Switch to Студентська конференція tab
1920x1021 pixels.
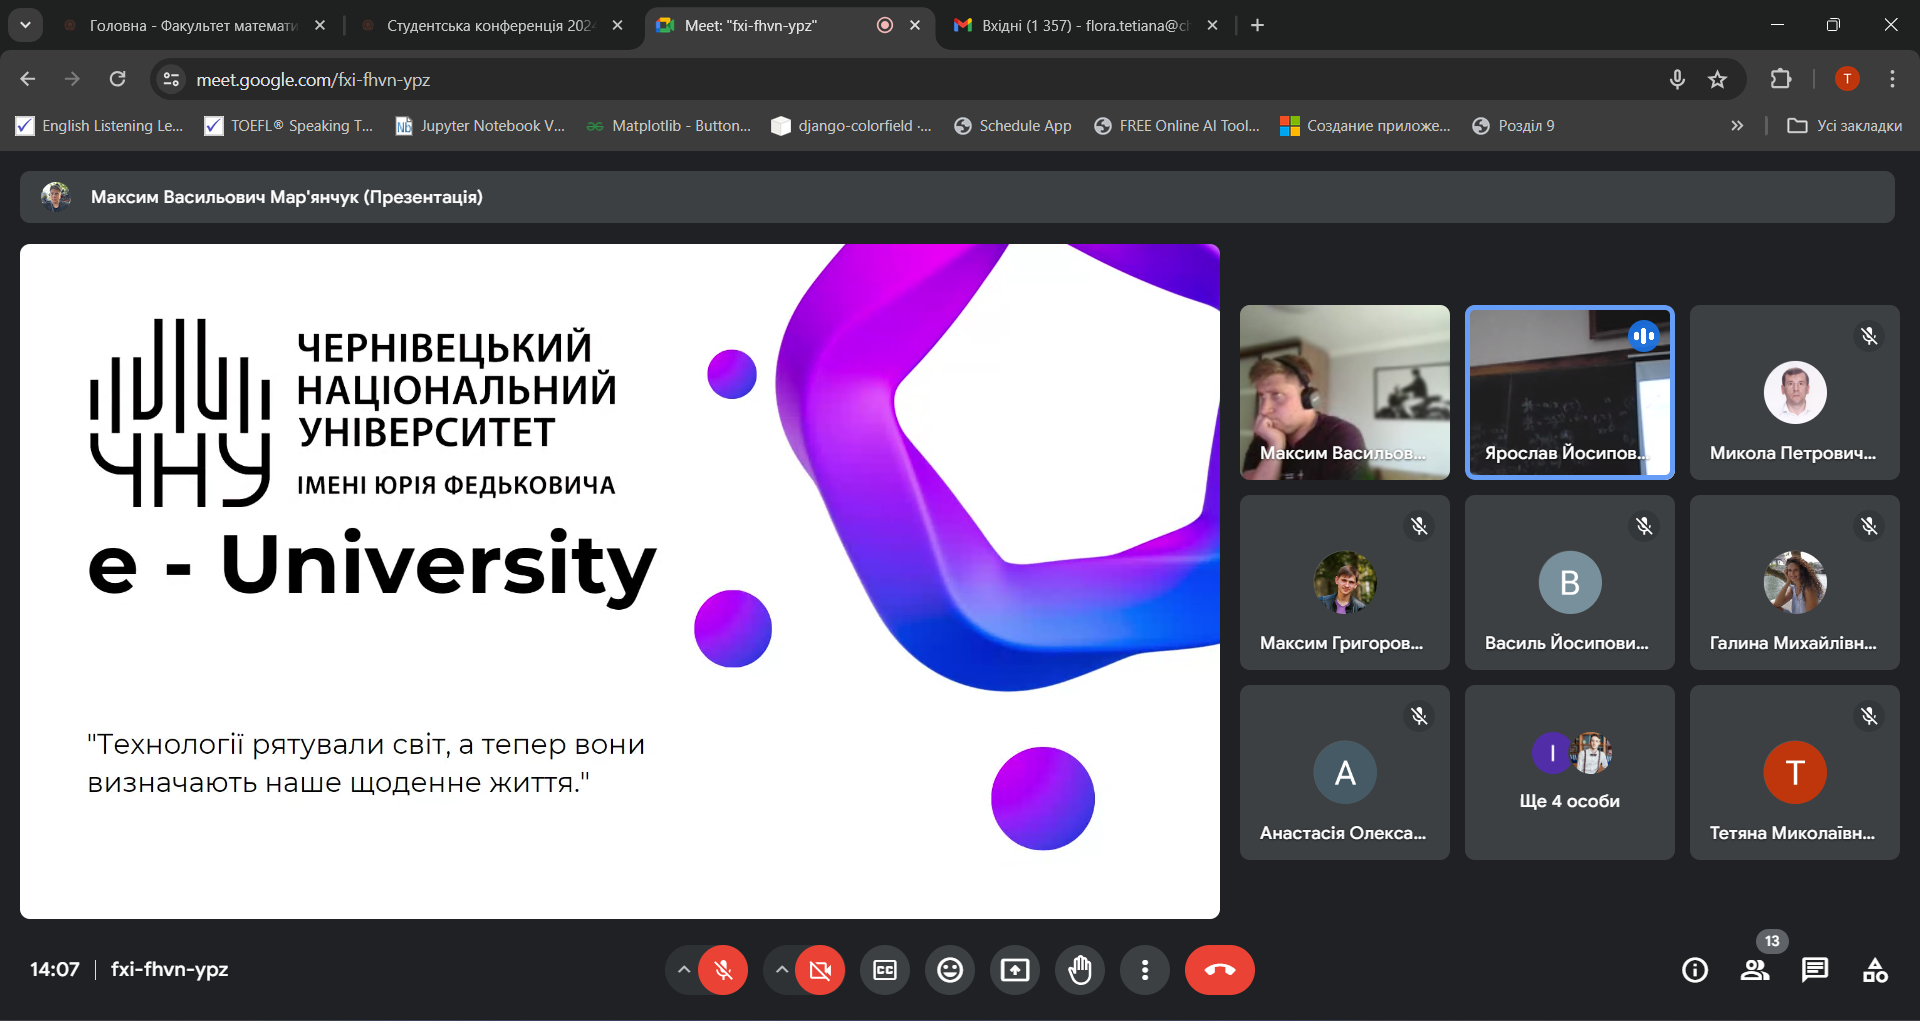[490, 26]
